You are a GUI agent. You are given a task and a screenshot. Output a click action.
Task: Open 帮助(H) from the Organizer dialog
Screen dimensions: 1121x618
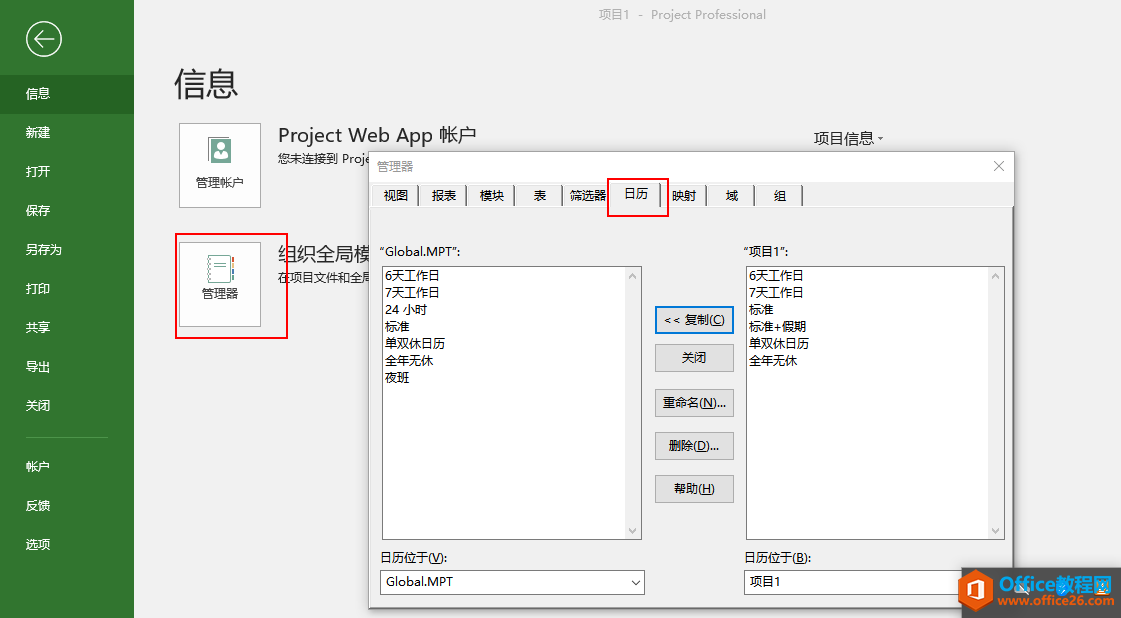point(694,489)
